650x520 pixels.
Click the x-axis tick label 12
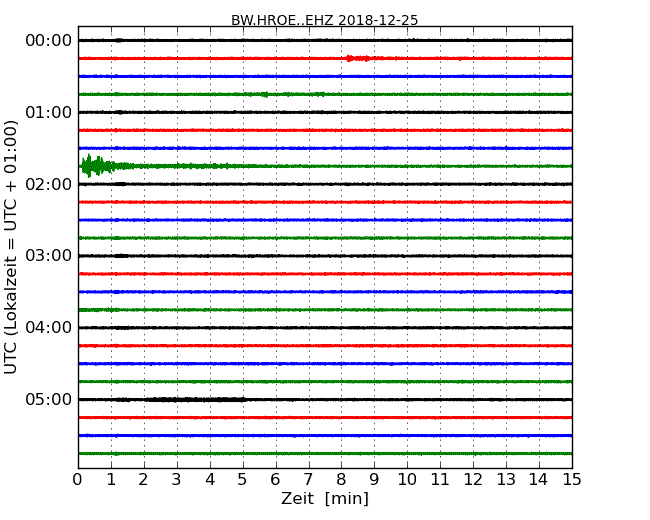pos(473,480)
